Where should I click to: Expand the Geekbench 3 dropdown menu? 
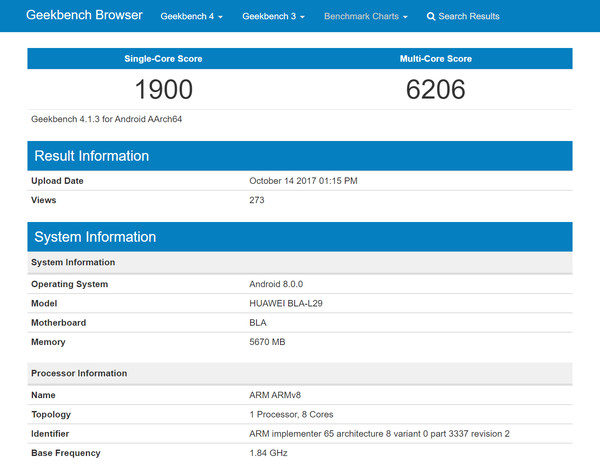pos(273,16)
